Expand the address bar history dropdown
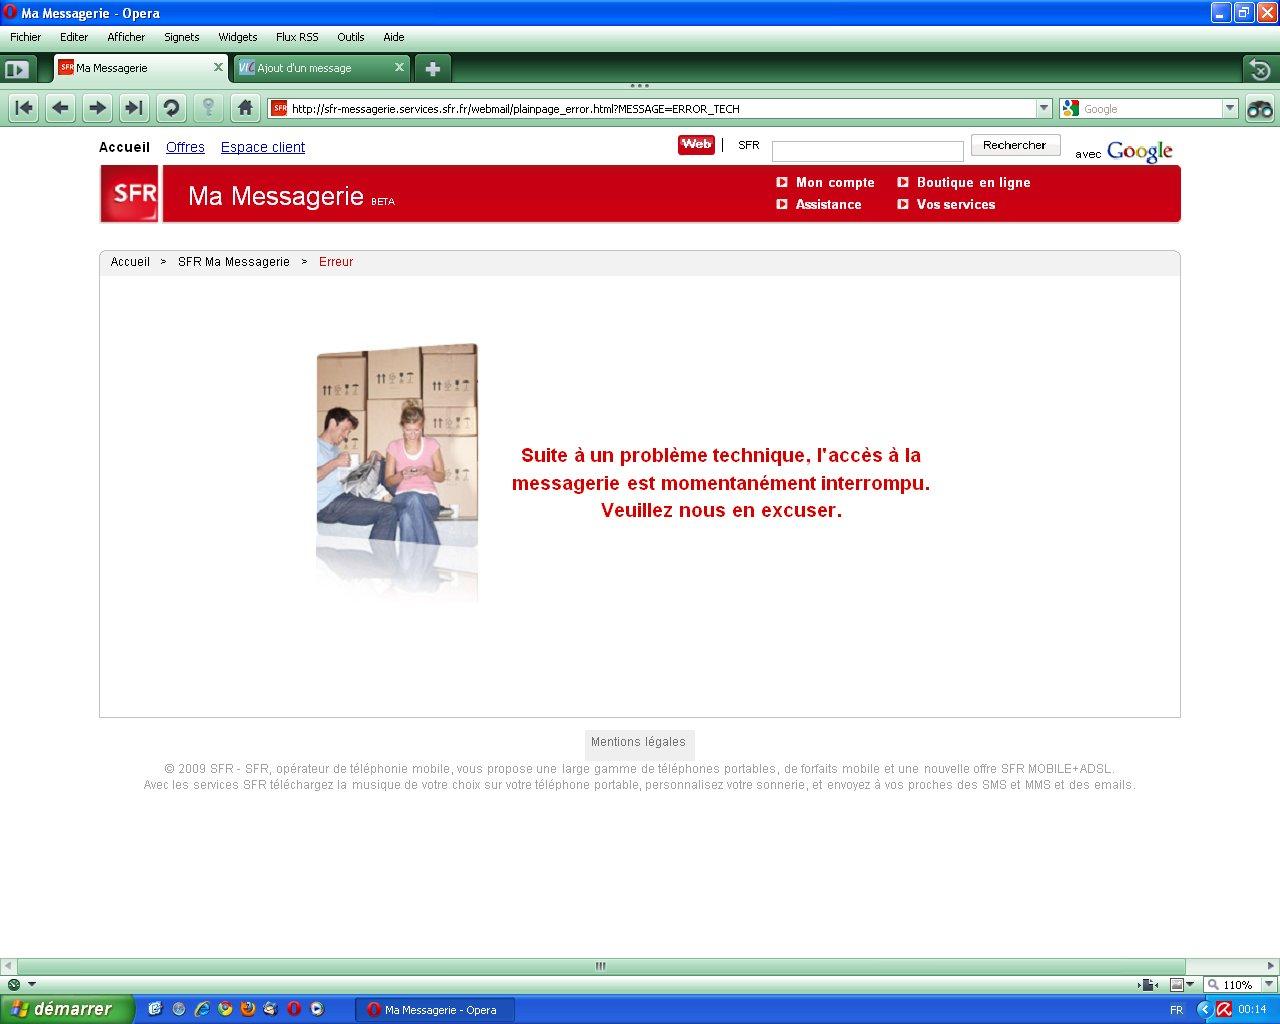 (x=1044, y=108)
